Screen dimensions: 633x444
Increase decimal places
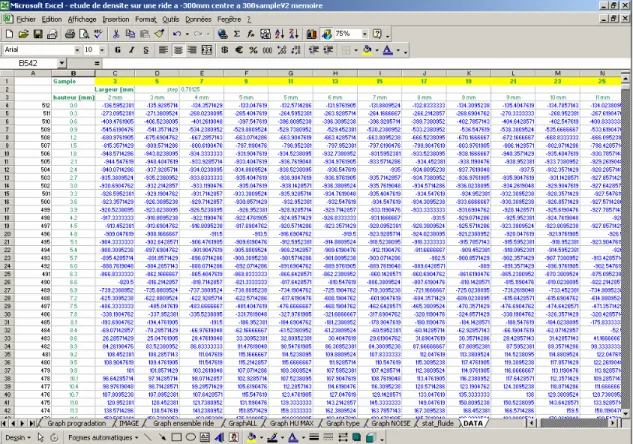pyautogui.click(x=282, y=50)
